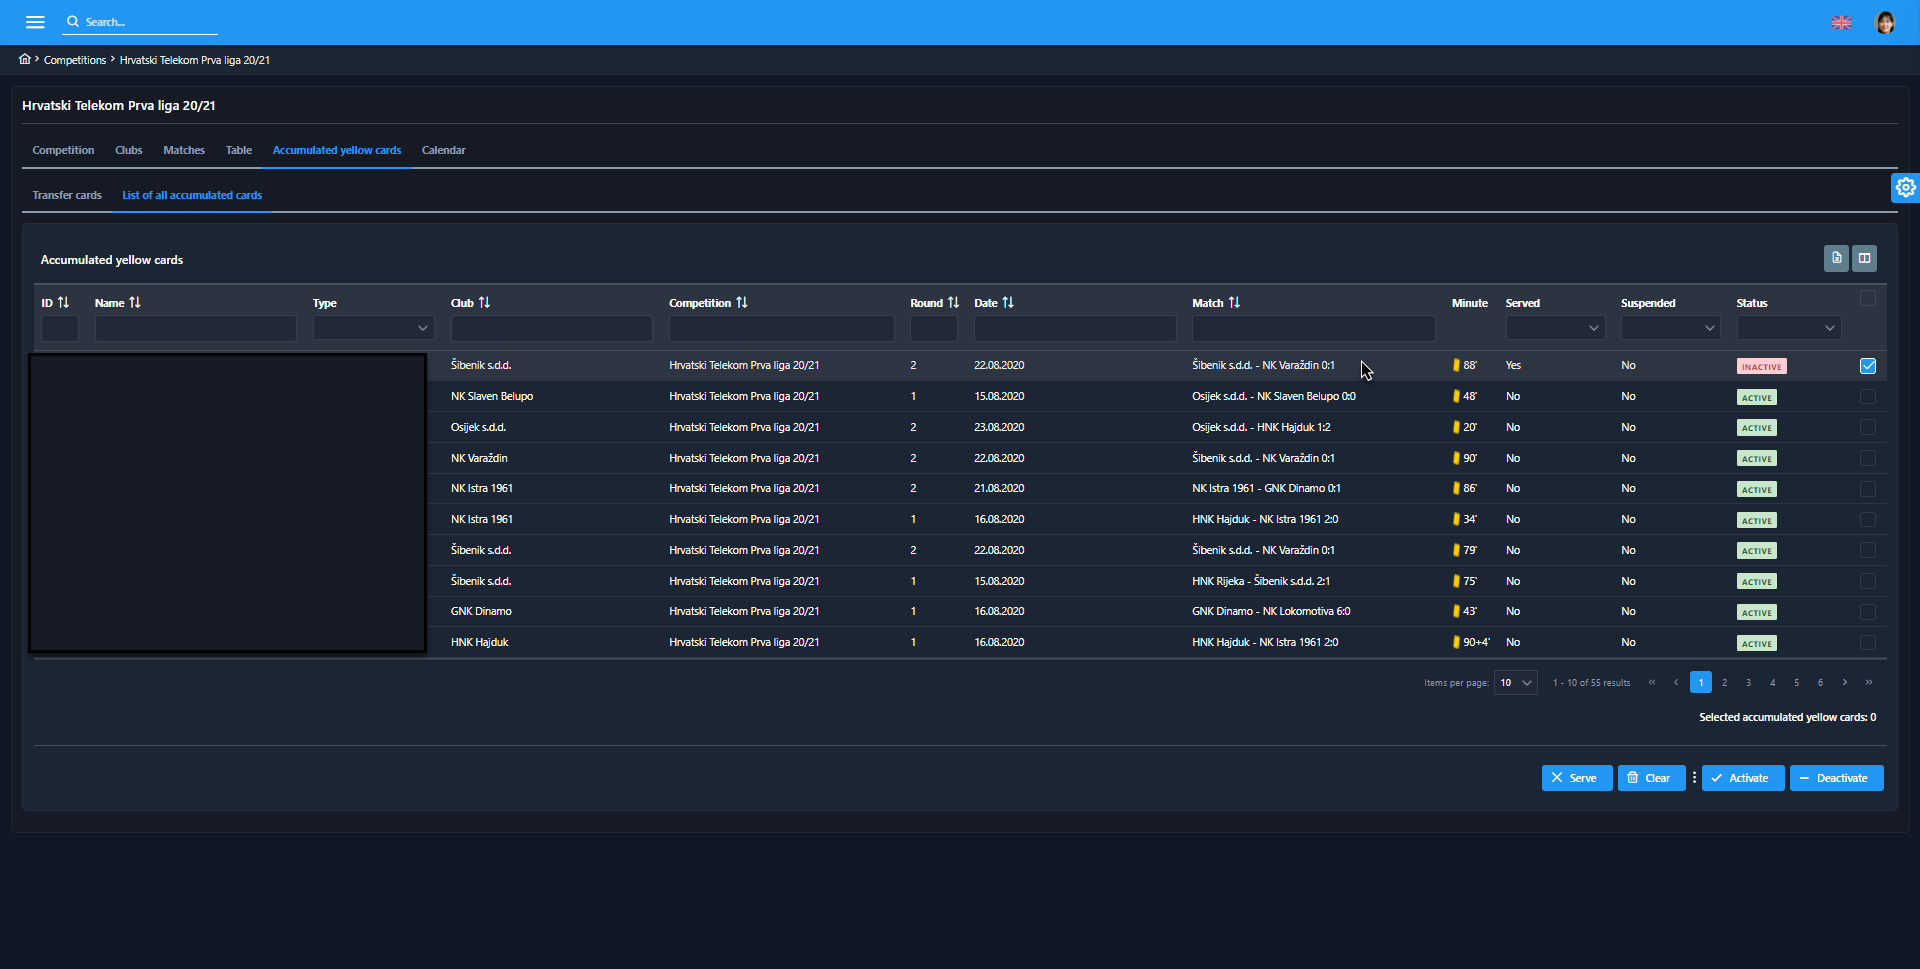Click the home icon in breadcrumb
Image resolution: width=1920 pixels, height=969 pixels.
(25, 59)
